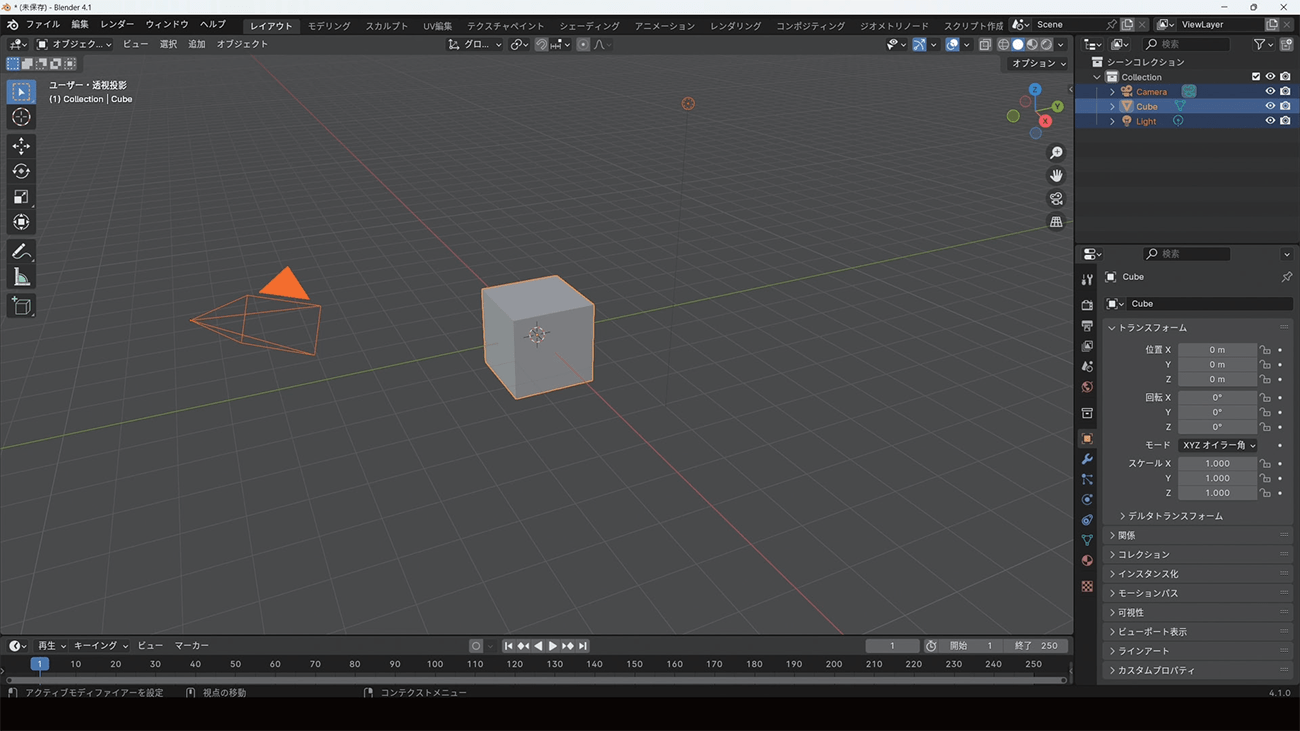Click the viewport zoom magnifier icon
This screenshot has width=1300, height=731.
pyautogui.click(x=1056, y=153)
